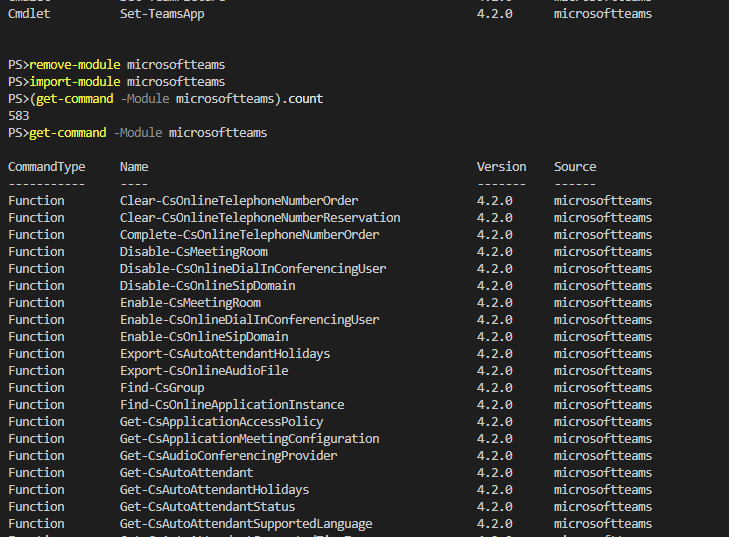Select Get-CsApplicationMeetingConfiguration
The image size is (729, 537).
[250, 439]
